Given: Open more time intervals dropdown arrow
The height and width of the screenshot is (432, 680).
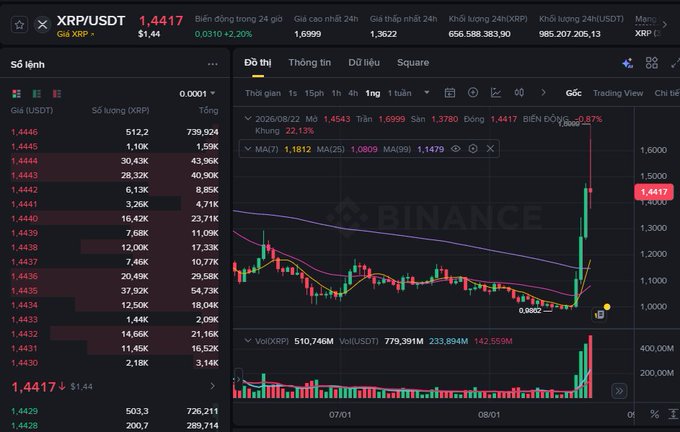Looking at the screenshot, I should point(427,92).
